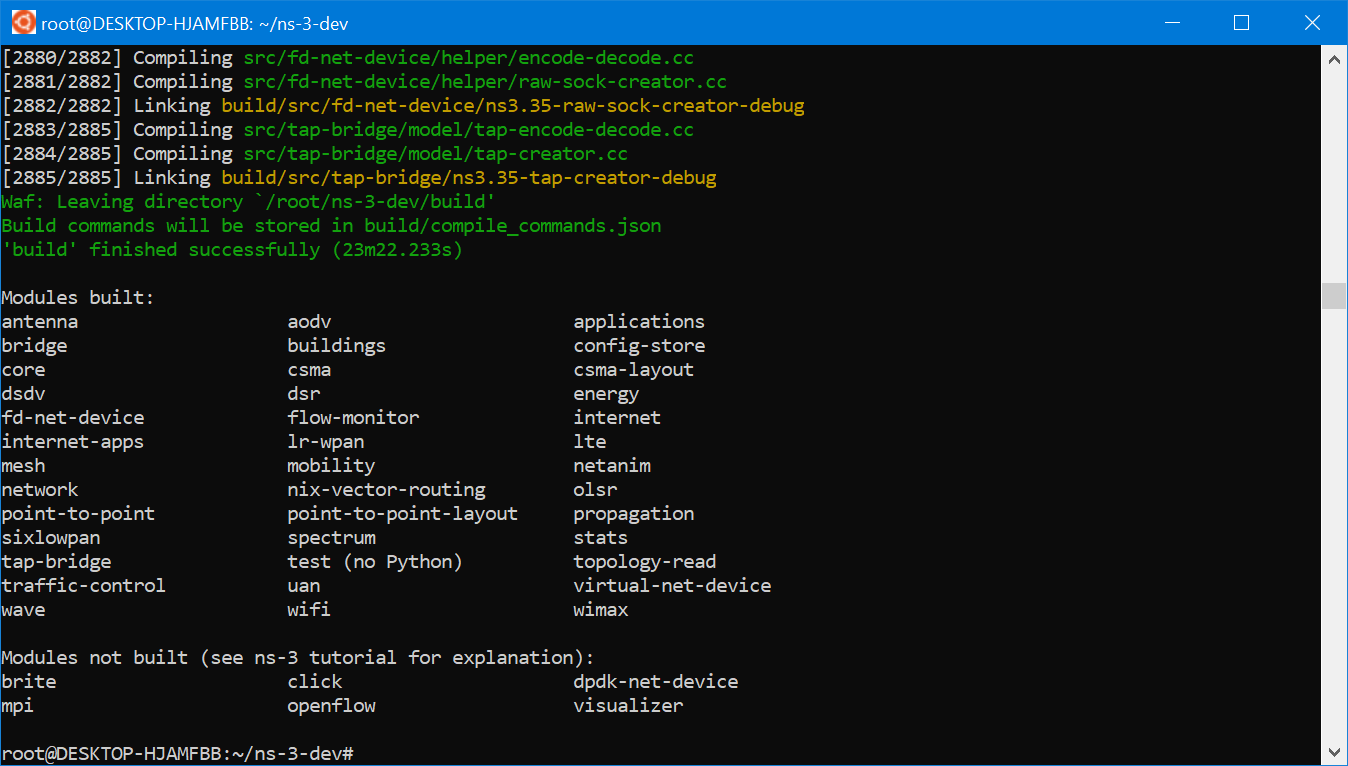Click the 'network' module name
Viewport: 1348px width, 766px height.
[x=40, y=490]
